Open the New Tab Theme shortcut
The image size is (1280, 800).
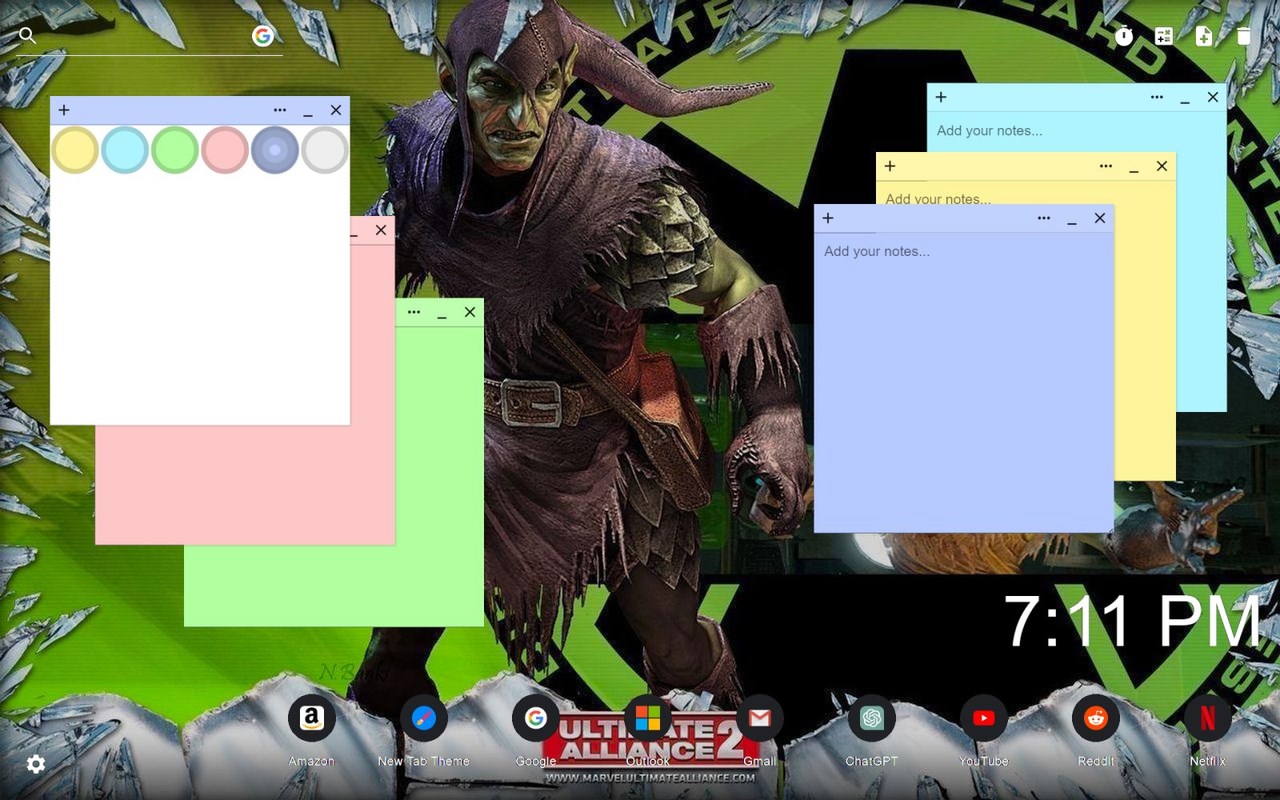[x=424, y=718]
